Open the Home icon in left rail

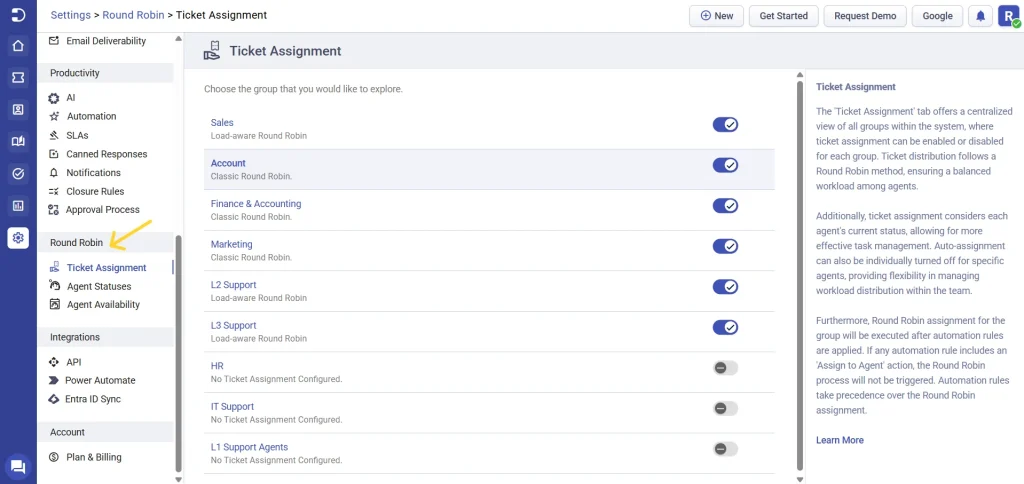(x=18, y=46)
